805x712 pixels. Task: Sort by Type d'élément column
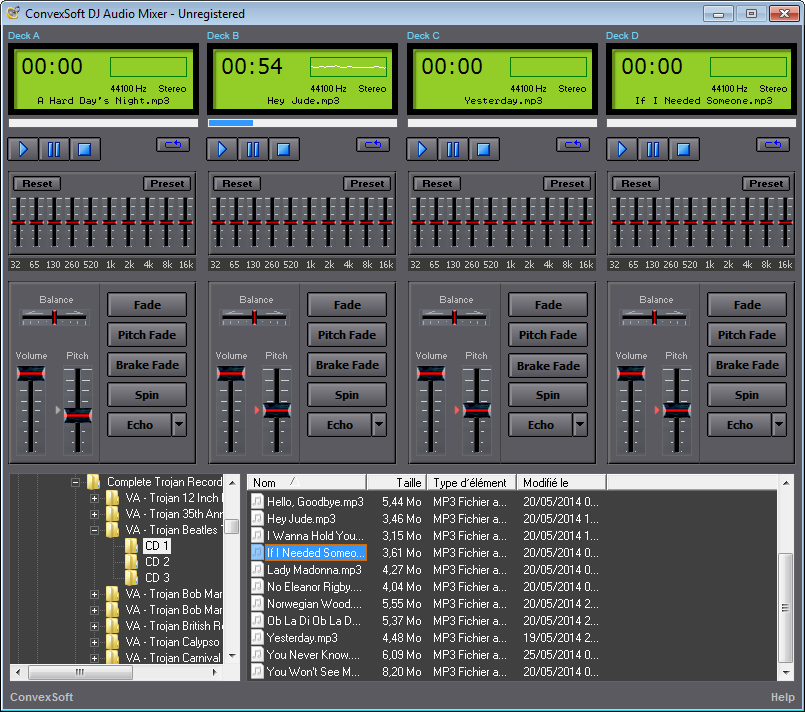click(472, 483)
